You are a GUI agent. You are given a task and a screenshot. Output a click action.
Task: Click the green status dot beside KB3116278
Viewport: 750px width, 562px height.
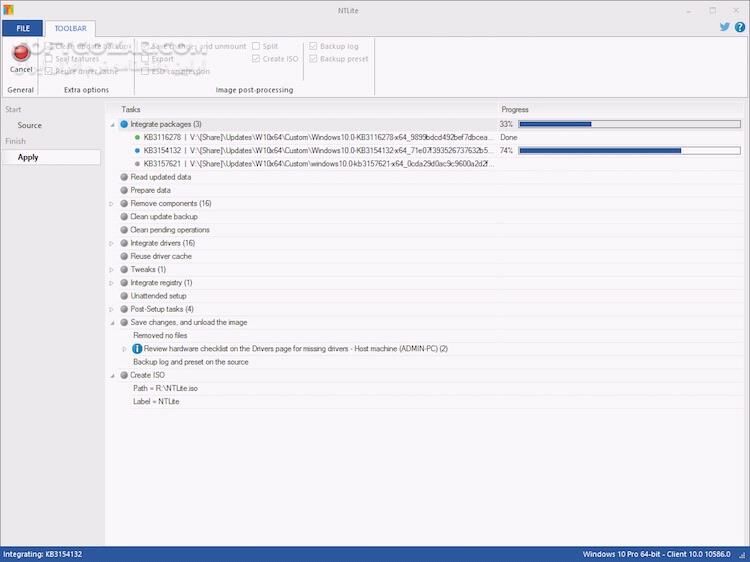click(x=137, y=137)
